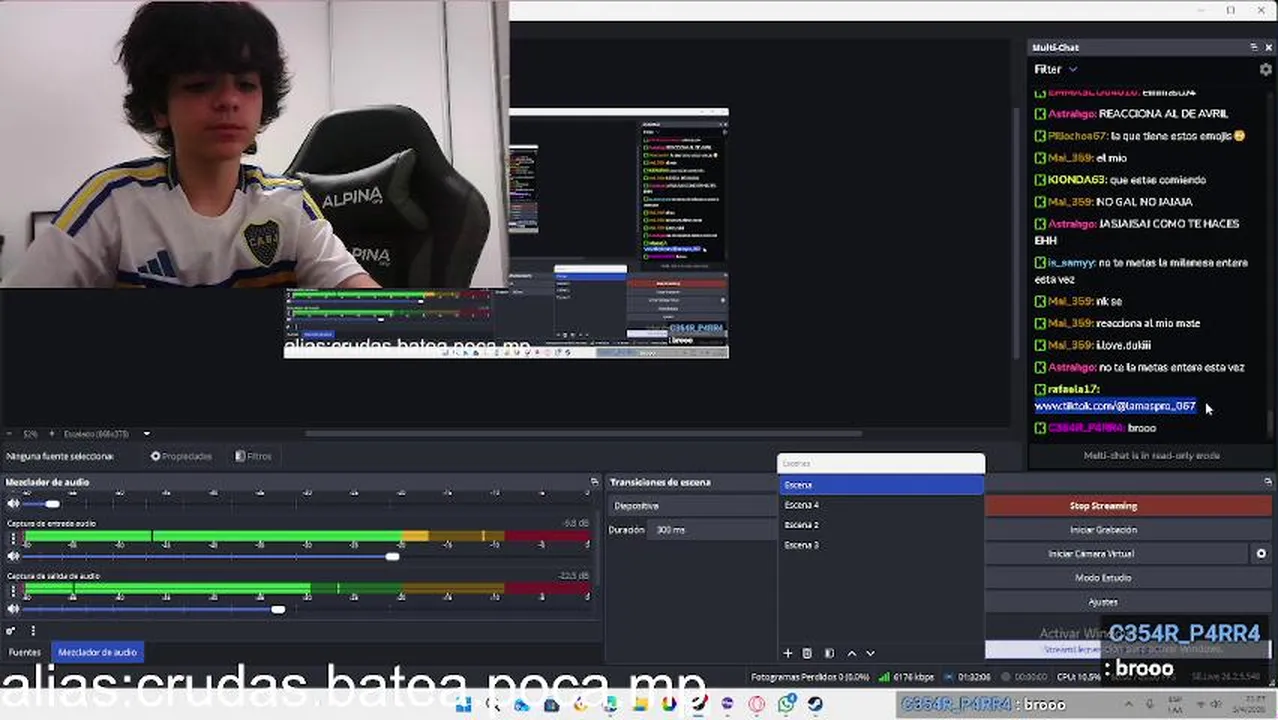This screenshot has width=1278, height=720.
Task: Select Escena 2 in scenes list
Action: pos(881,525)
